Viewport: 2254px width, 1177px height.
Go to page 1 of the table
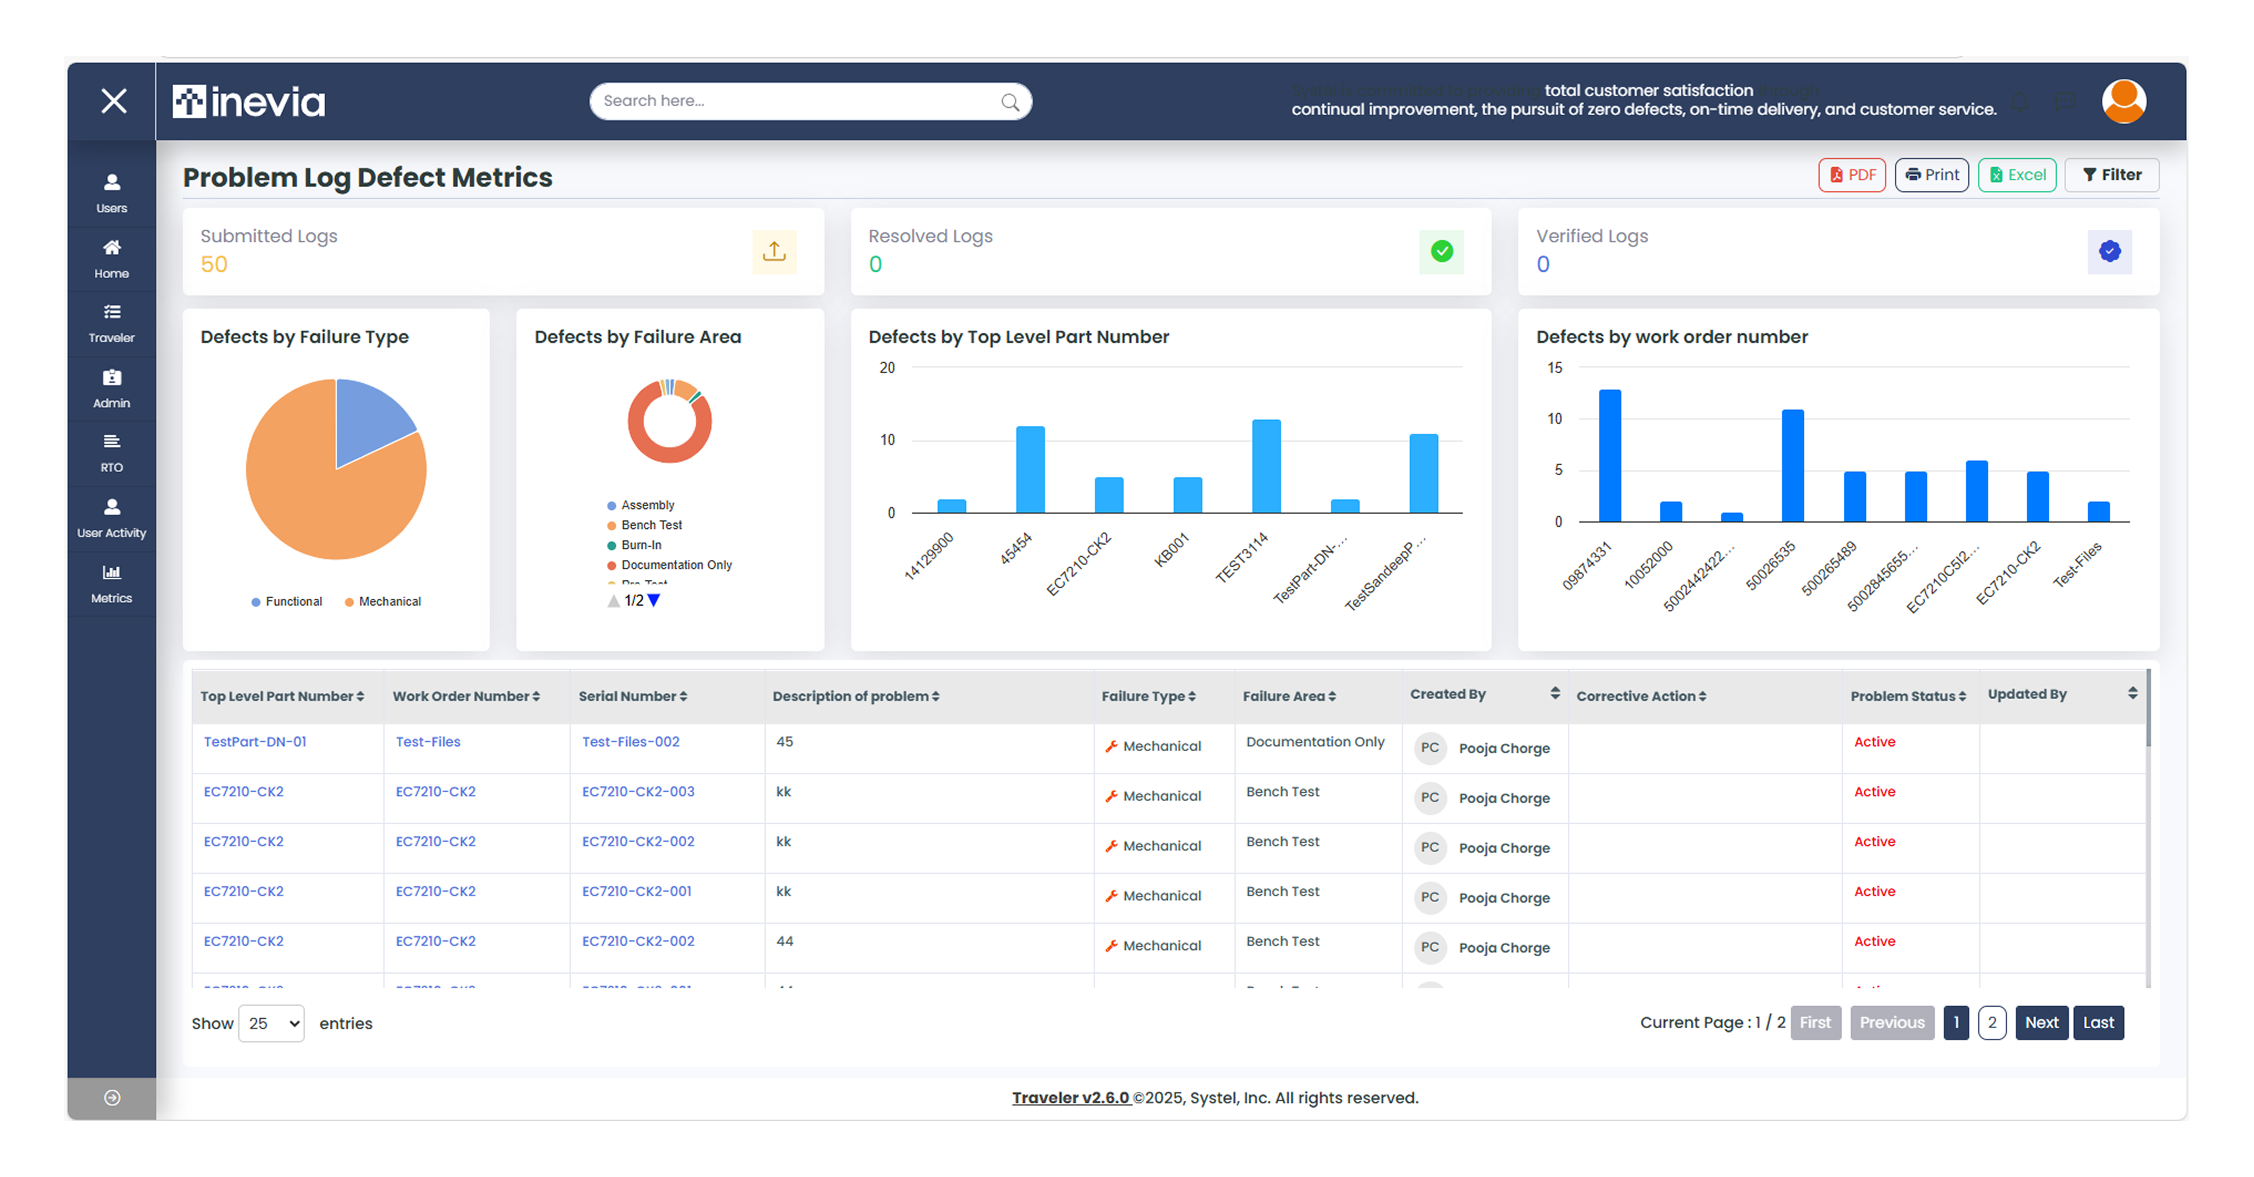pyautogui.click(x=1956, y=1023)
